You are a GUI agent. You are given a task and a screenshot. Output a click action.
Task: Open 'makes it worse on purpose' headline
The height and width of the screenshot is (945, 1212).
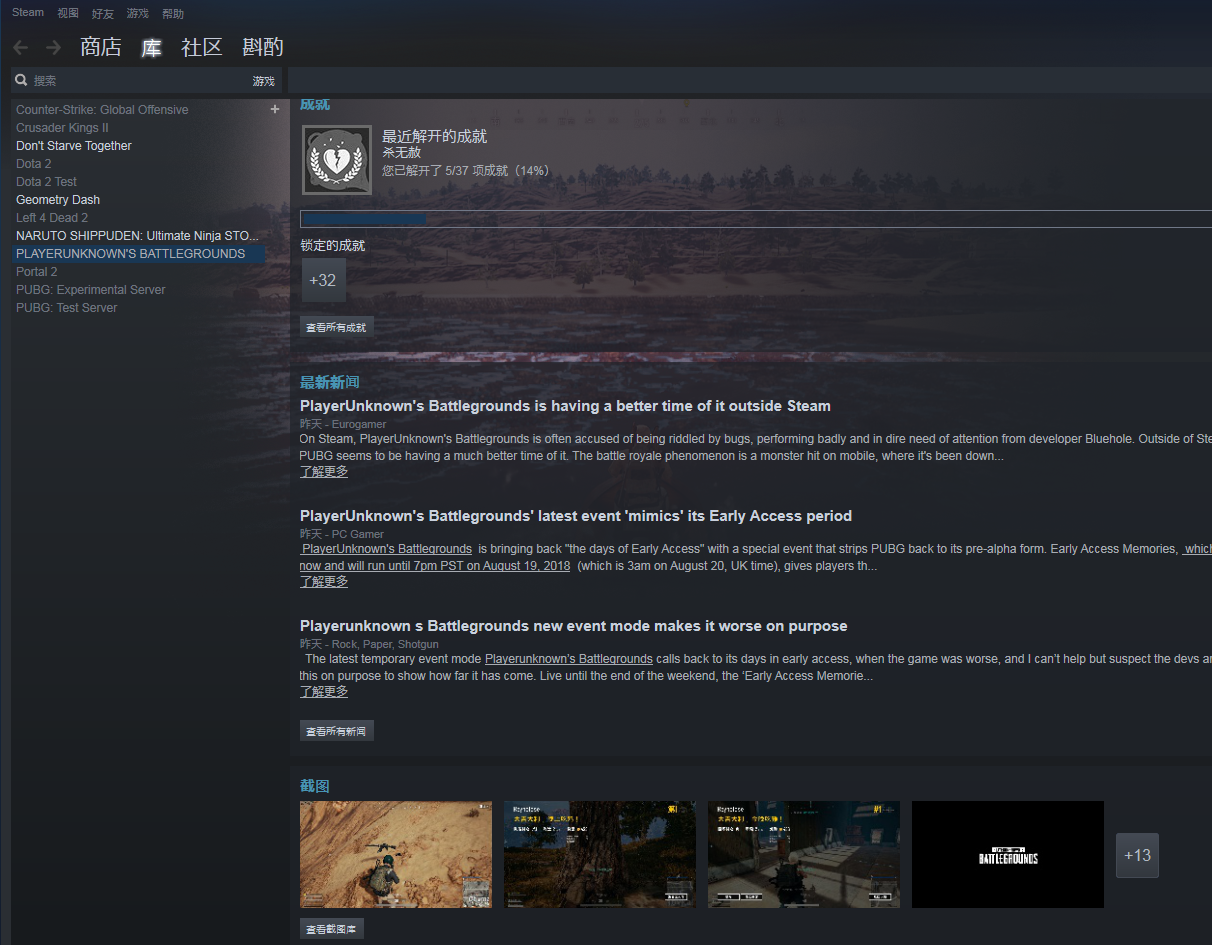[x=574, y=626]
